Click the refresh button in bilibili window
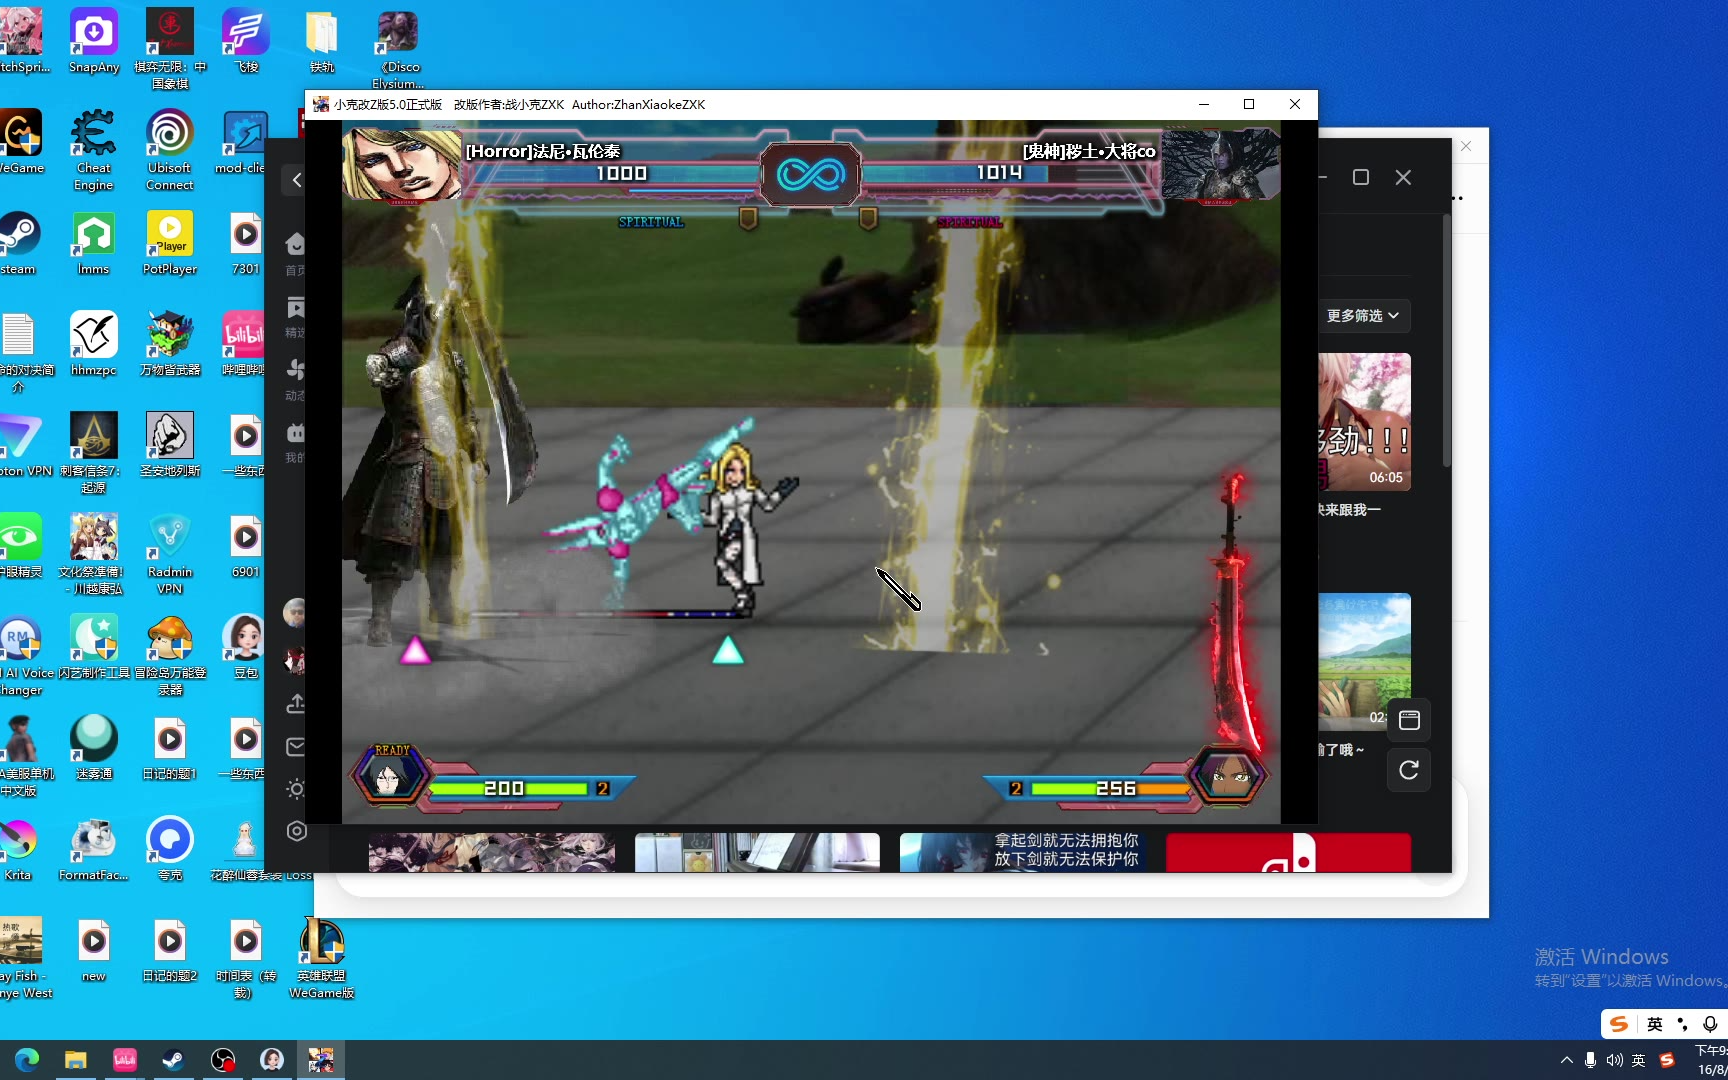 click(x=1409, y=770)
